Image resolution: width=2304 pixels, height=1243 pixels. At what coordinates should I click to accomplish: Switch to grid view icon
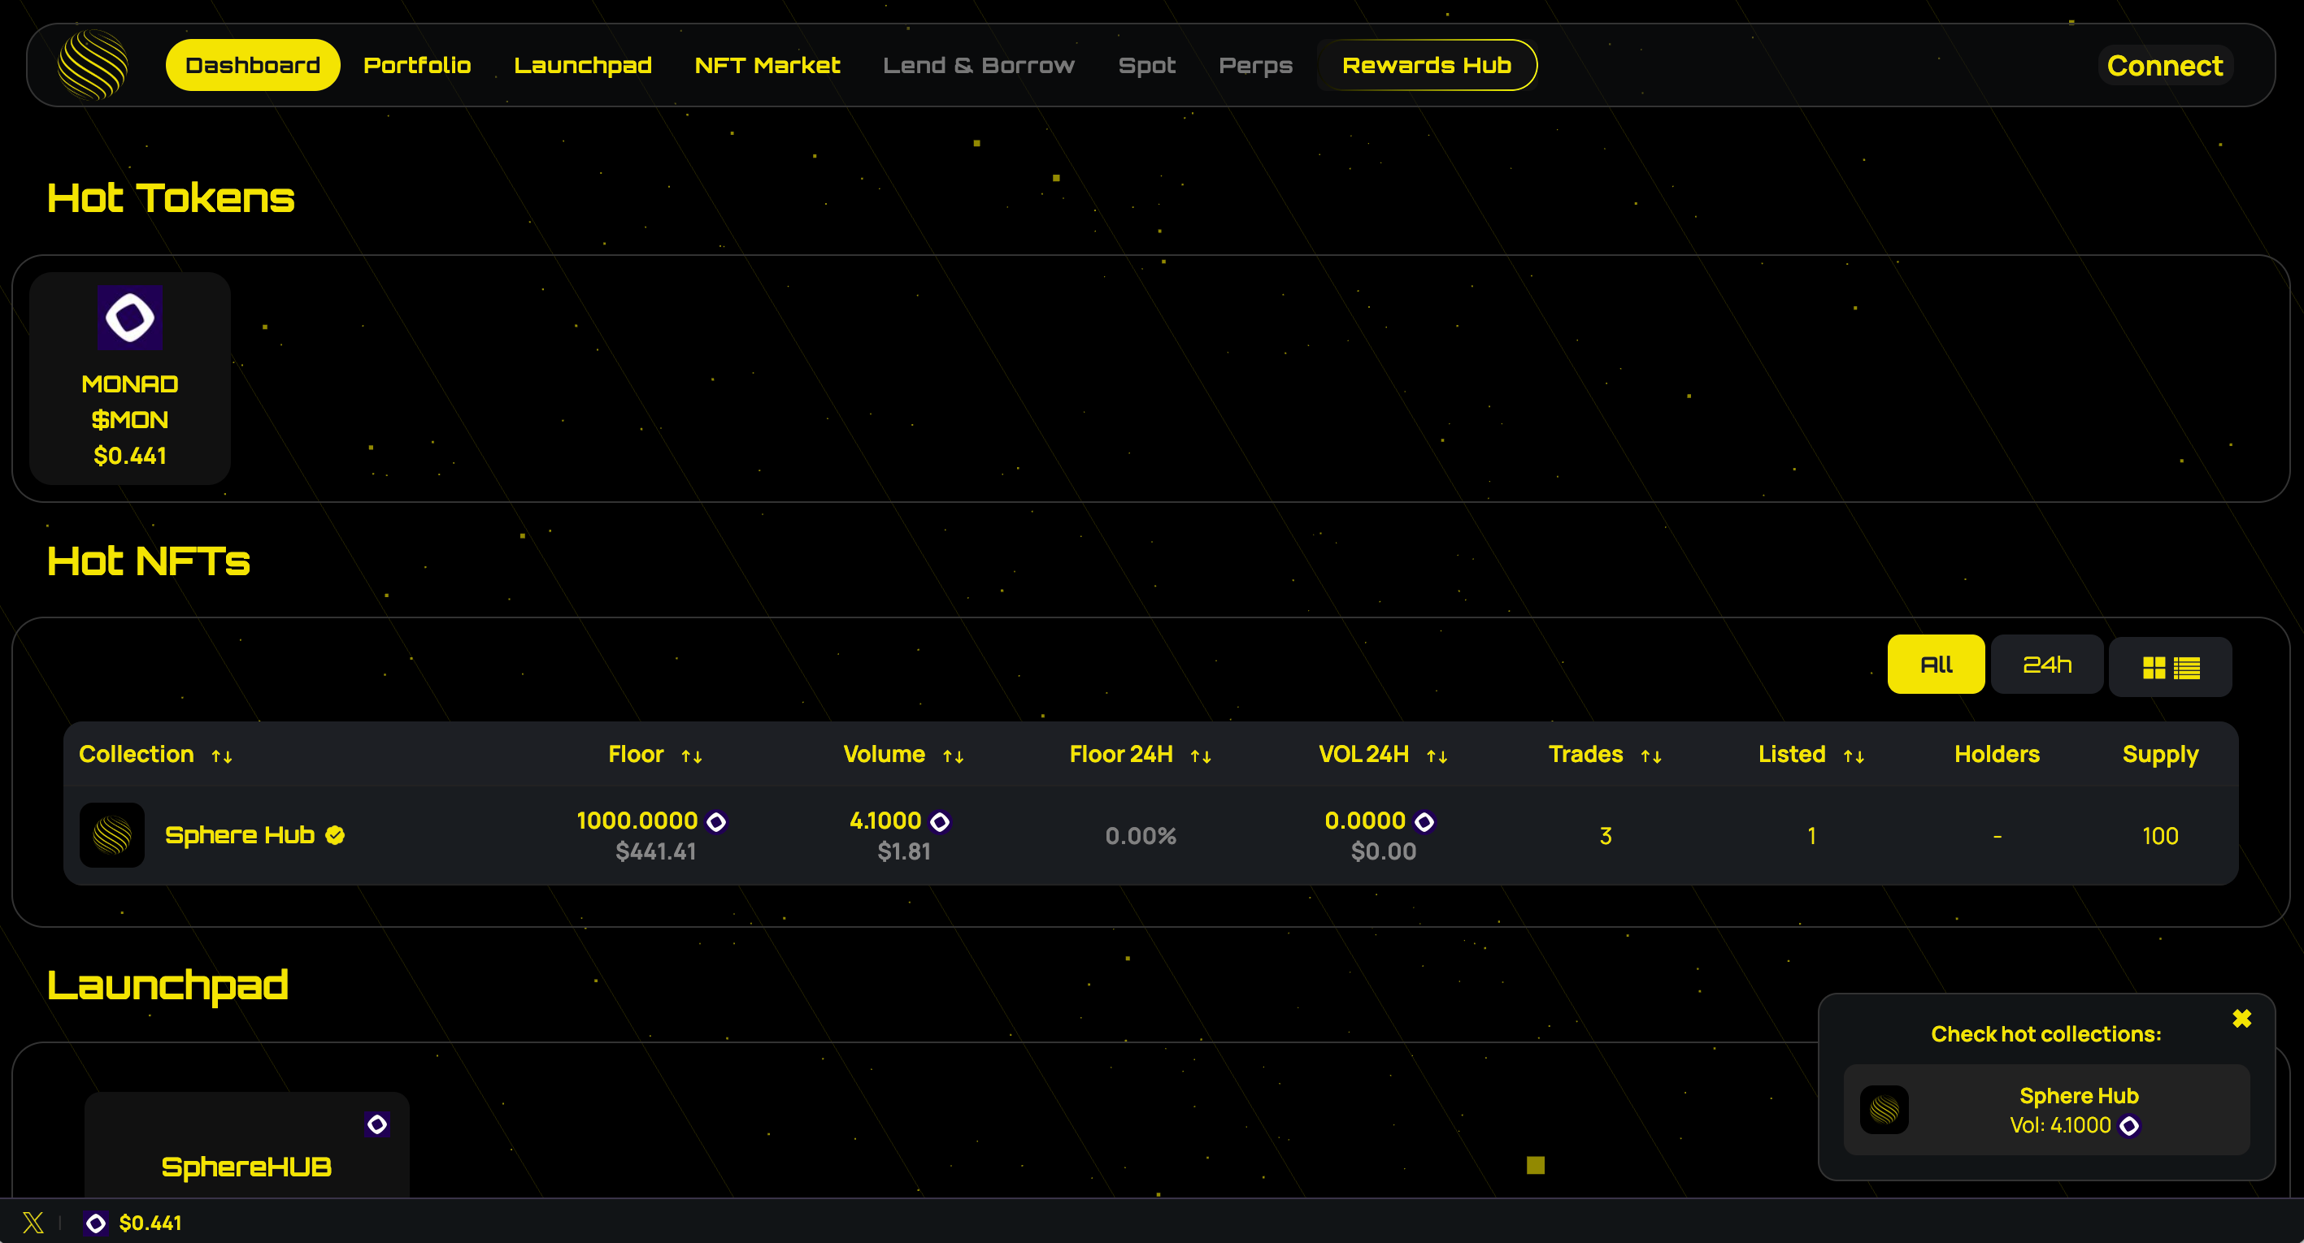point(2154,667)
